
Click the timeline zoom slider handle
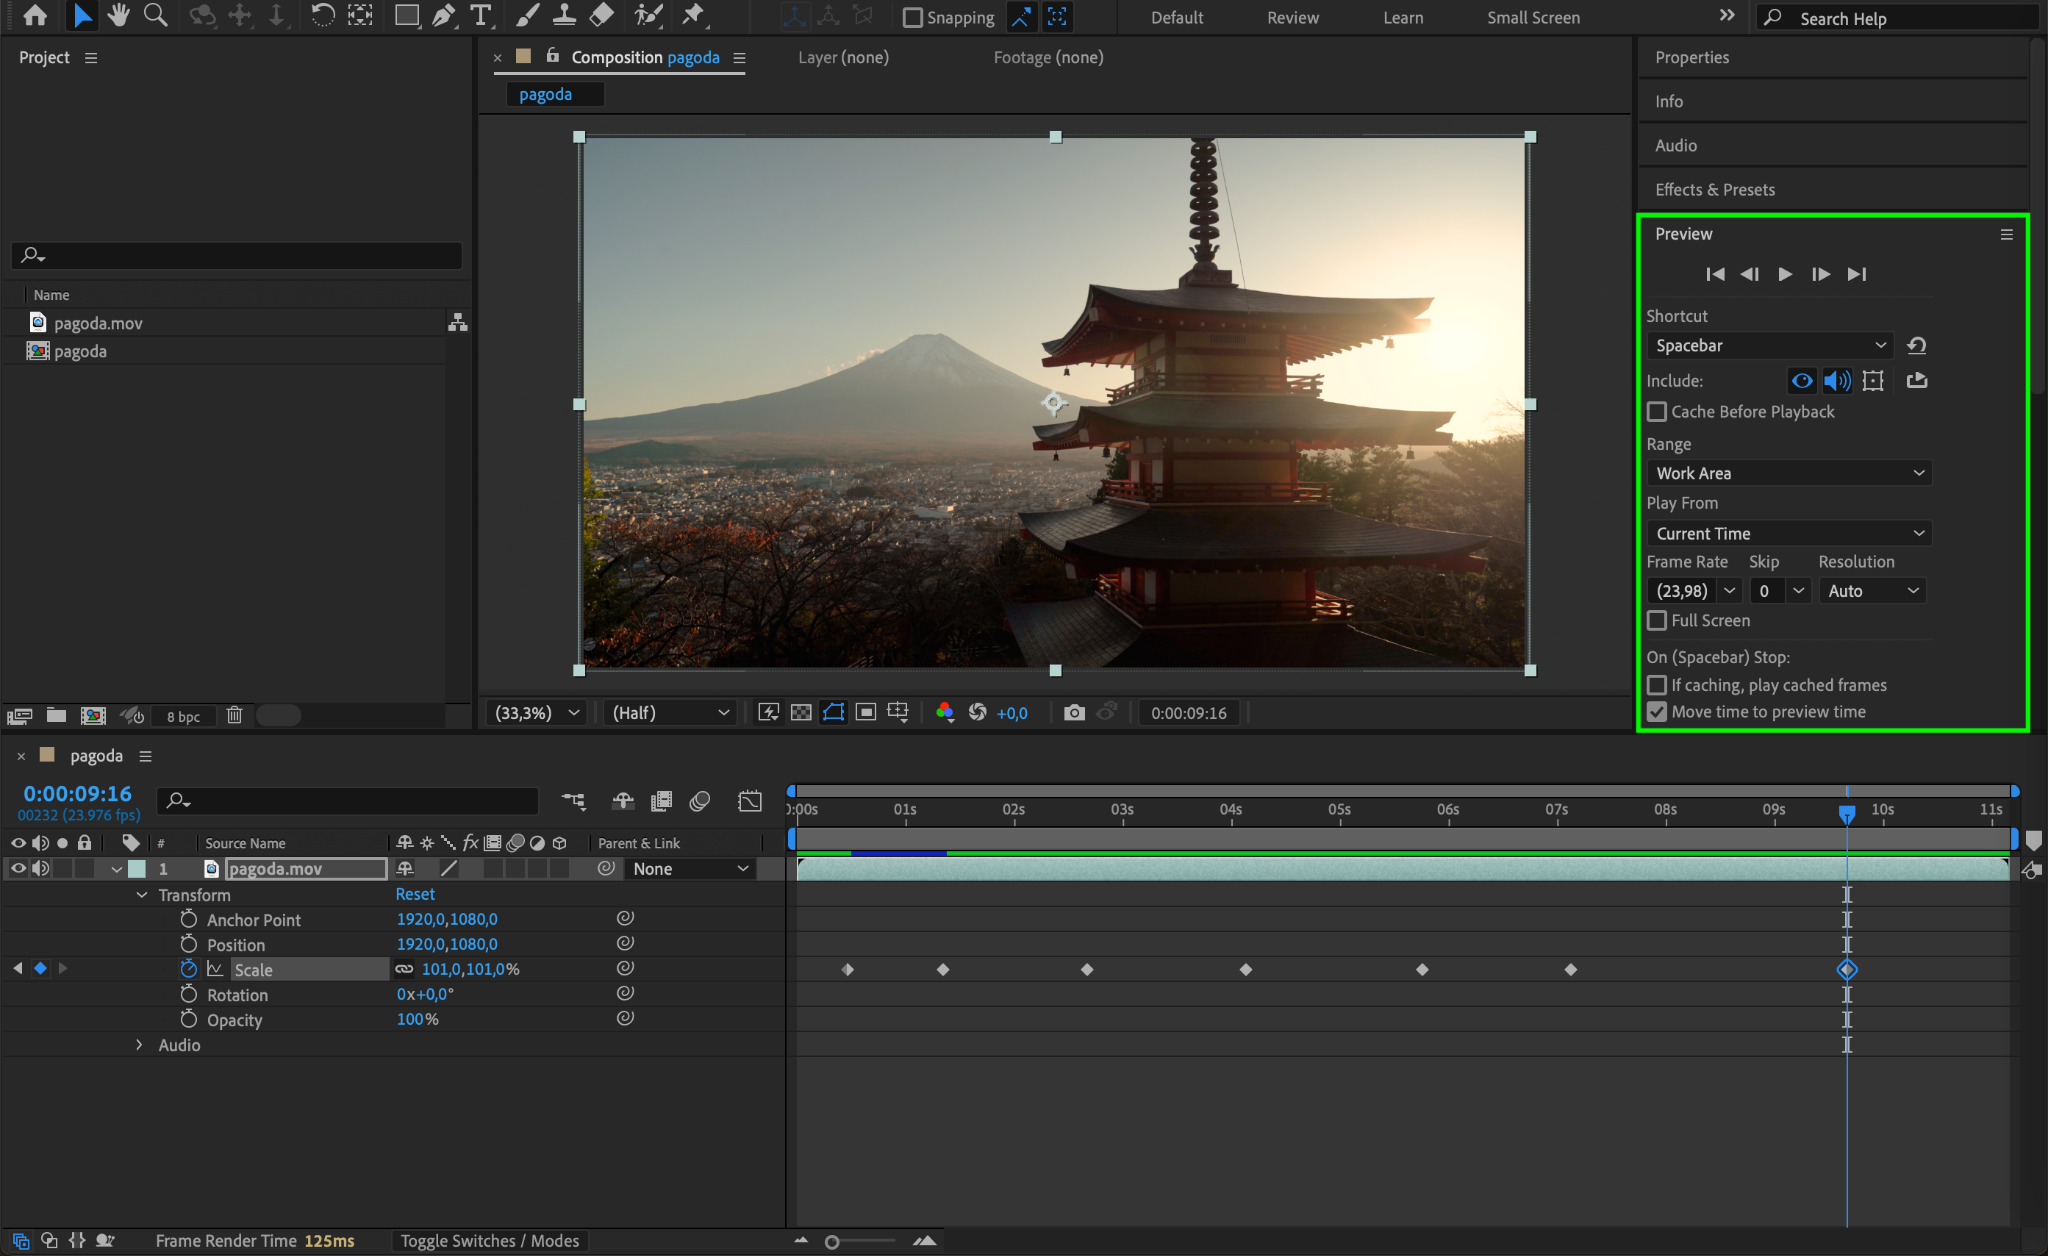point(832,1242)
